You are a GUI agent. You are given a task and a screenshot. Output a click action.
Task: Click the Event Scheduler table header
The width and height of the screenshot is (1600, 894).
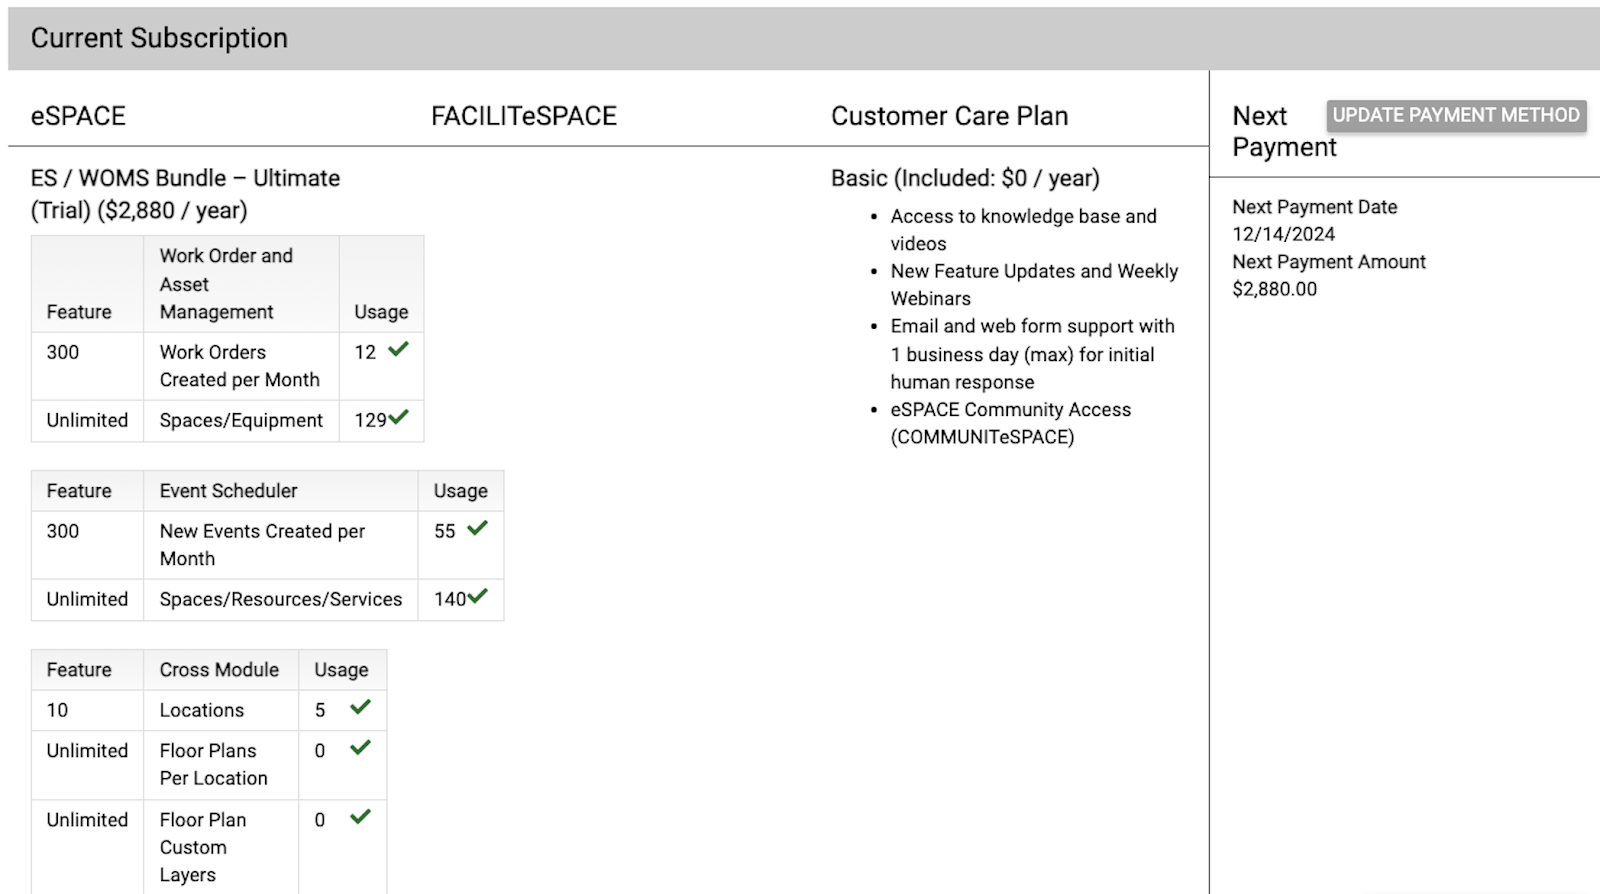click(228, 491)
